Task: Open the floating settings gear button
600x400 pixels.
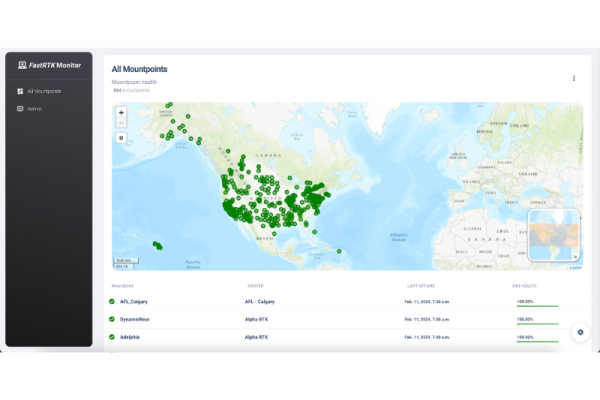Action: coord(580,332)
